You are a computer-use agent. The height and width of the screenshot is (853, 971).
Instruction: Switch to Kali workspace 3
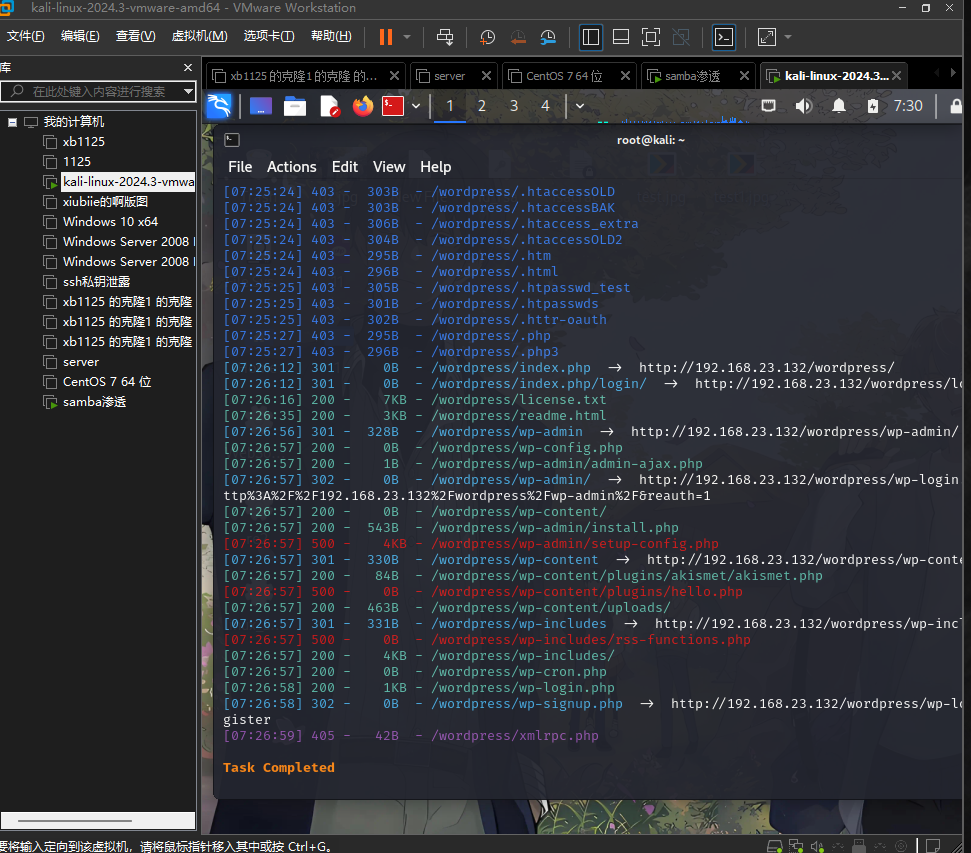coord(514,105)
